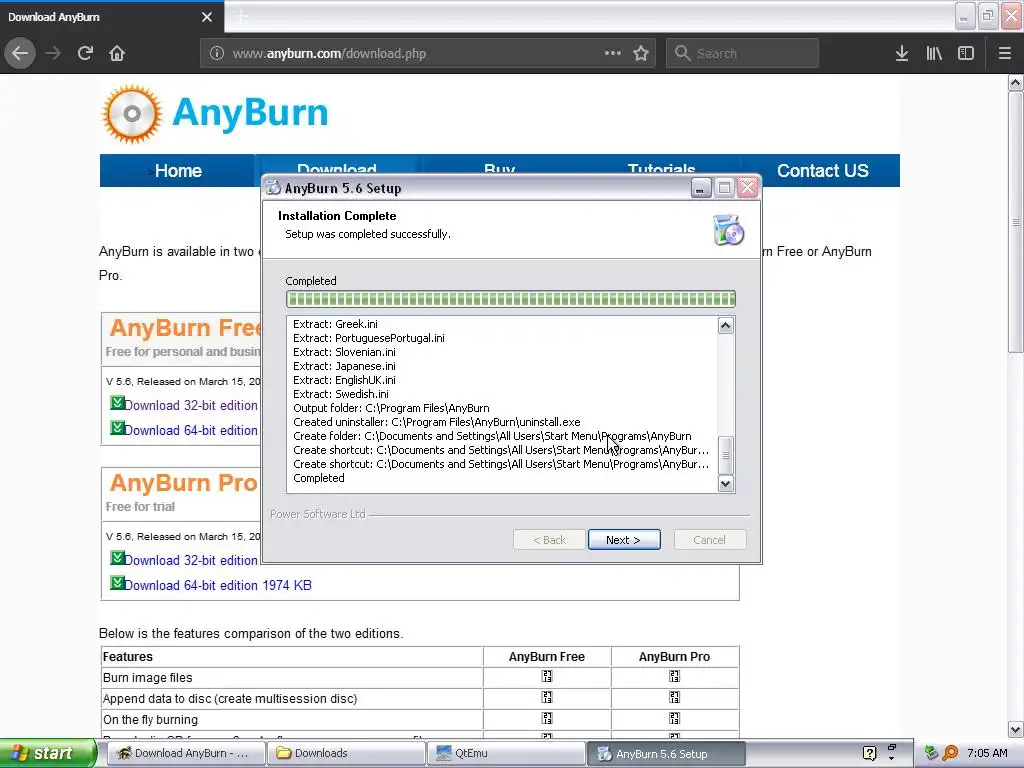Open the Contact US navigation tab
Screen dimensions: 1024x768
click(x=822, y=170)
